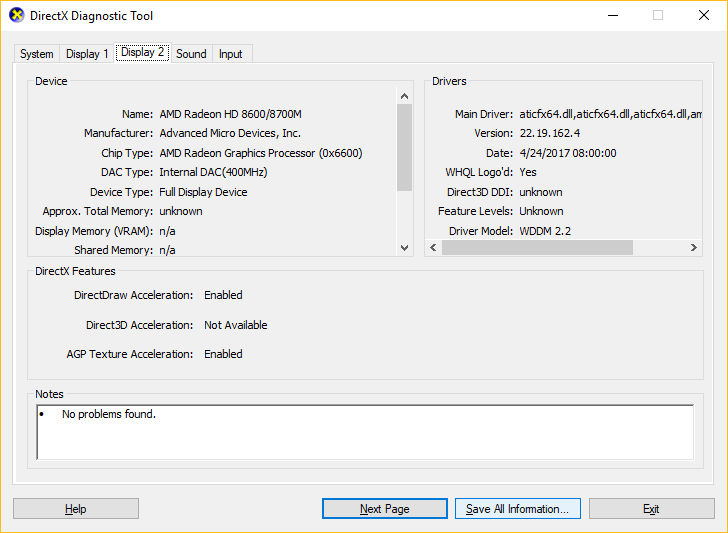
Task: Click manufacturer Advanced Micro Devices, Inc.
Action: [x=230, y=133]
